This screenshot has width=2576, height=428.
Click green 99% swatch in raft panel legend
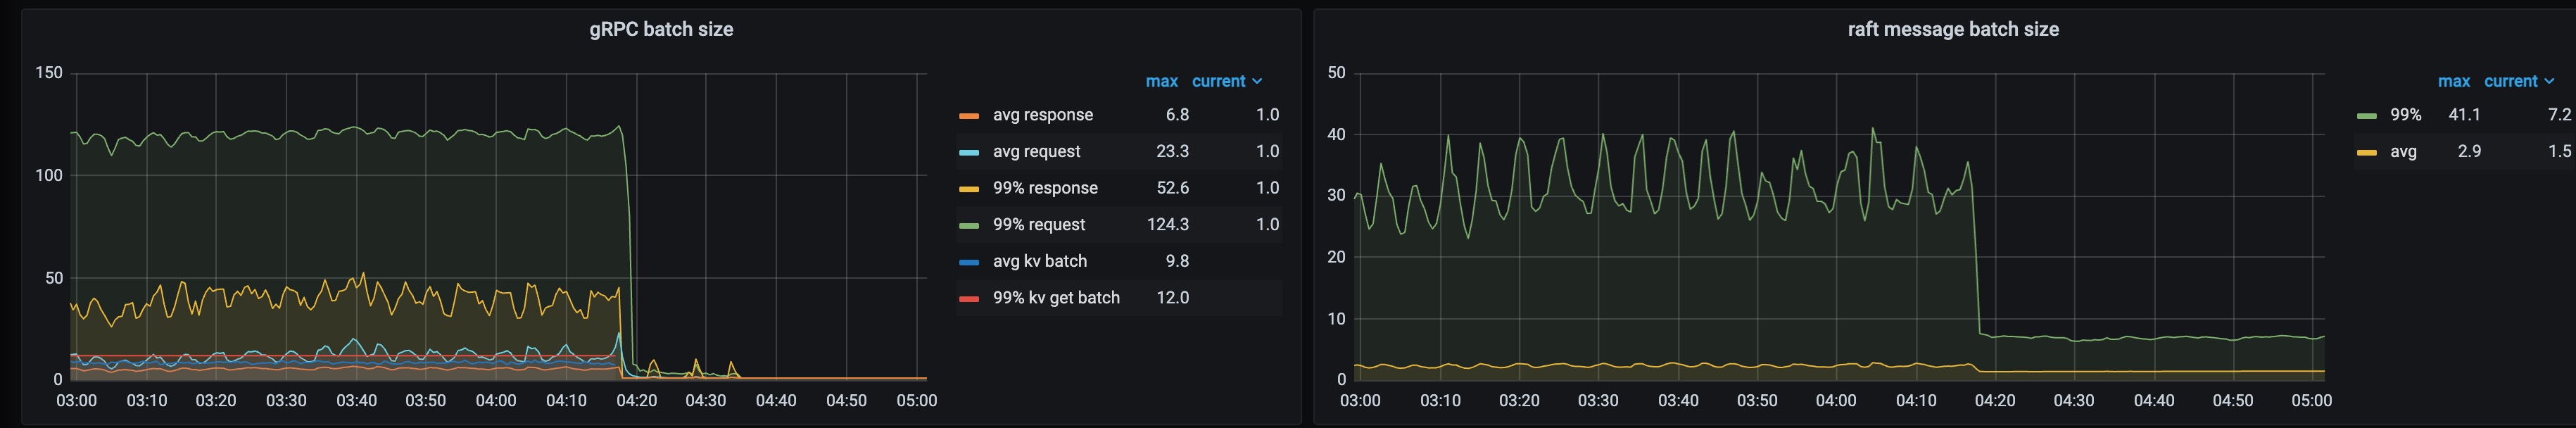[x=2366, y=116]
